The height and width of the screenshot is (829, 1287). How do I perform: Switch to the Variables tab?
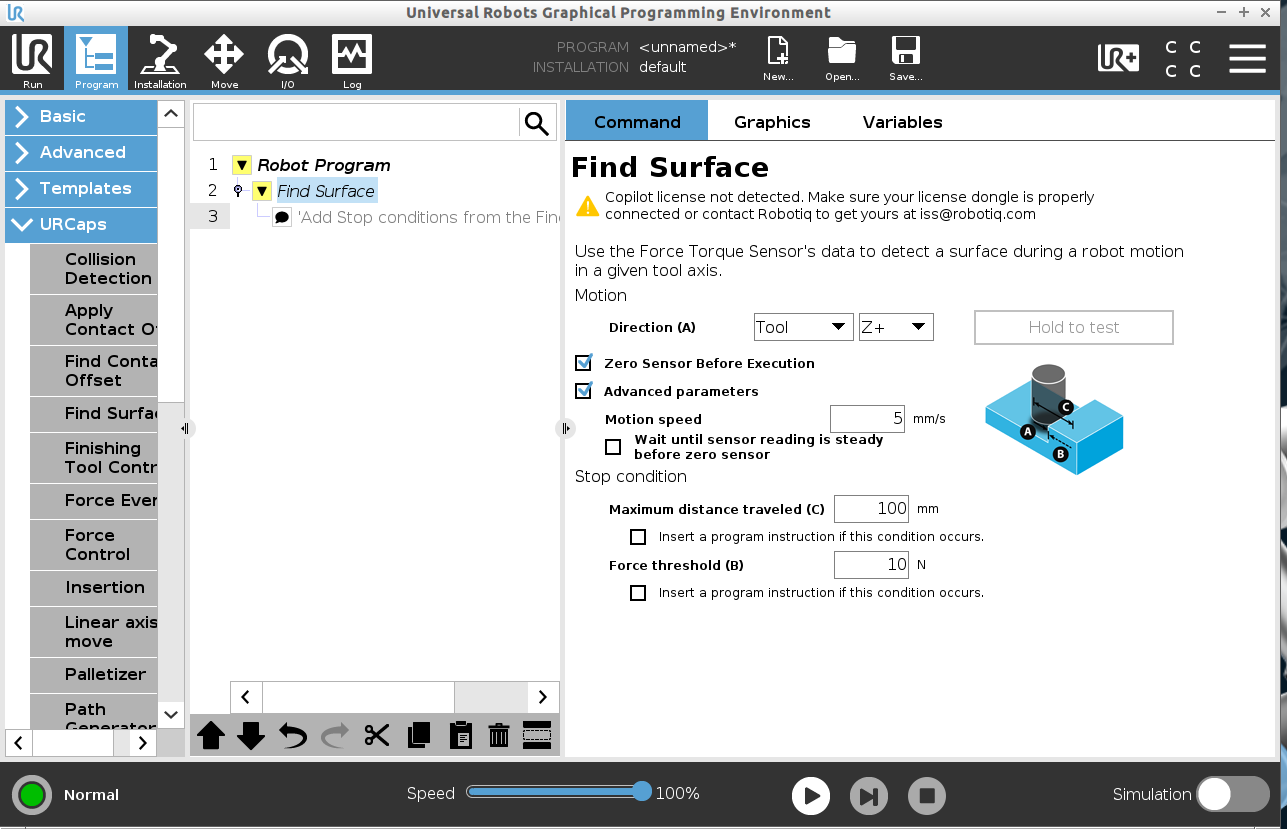(x=902, y=122)
